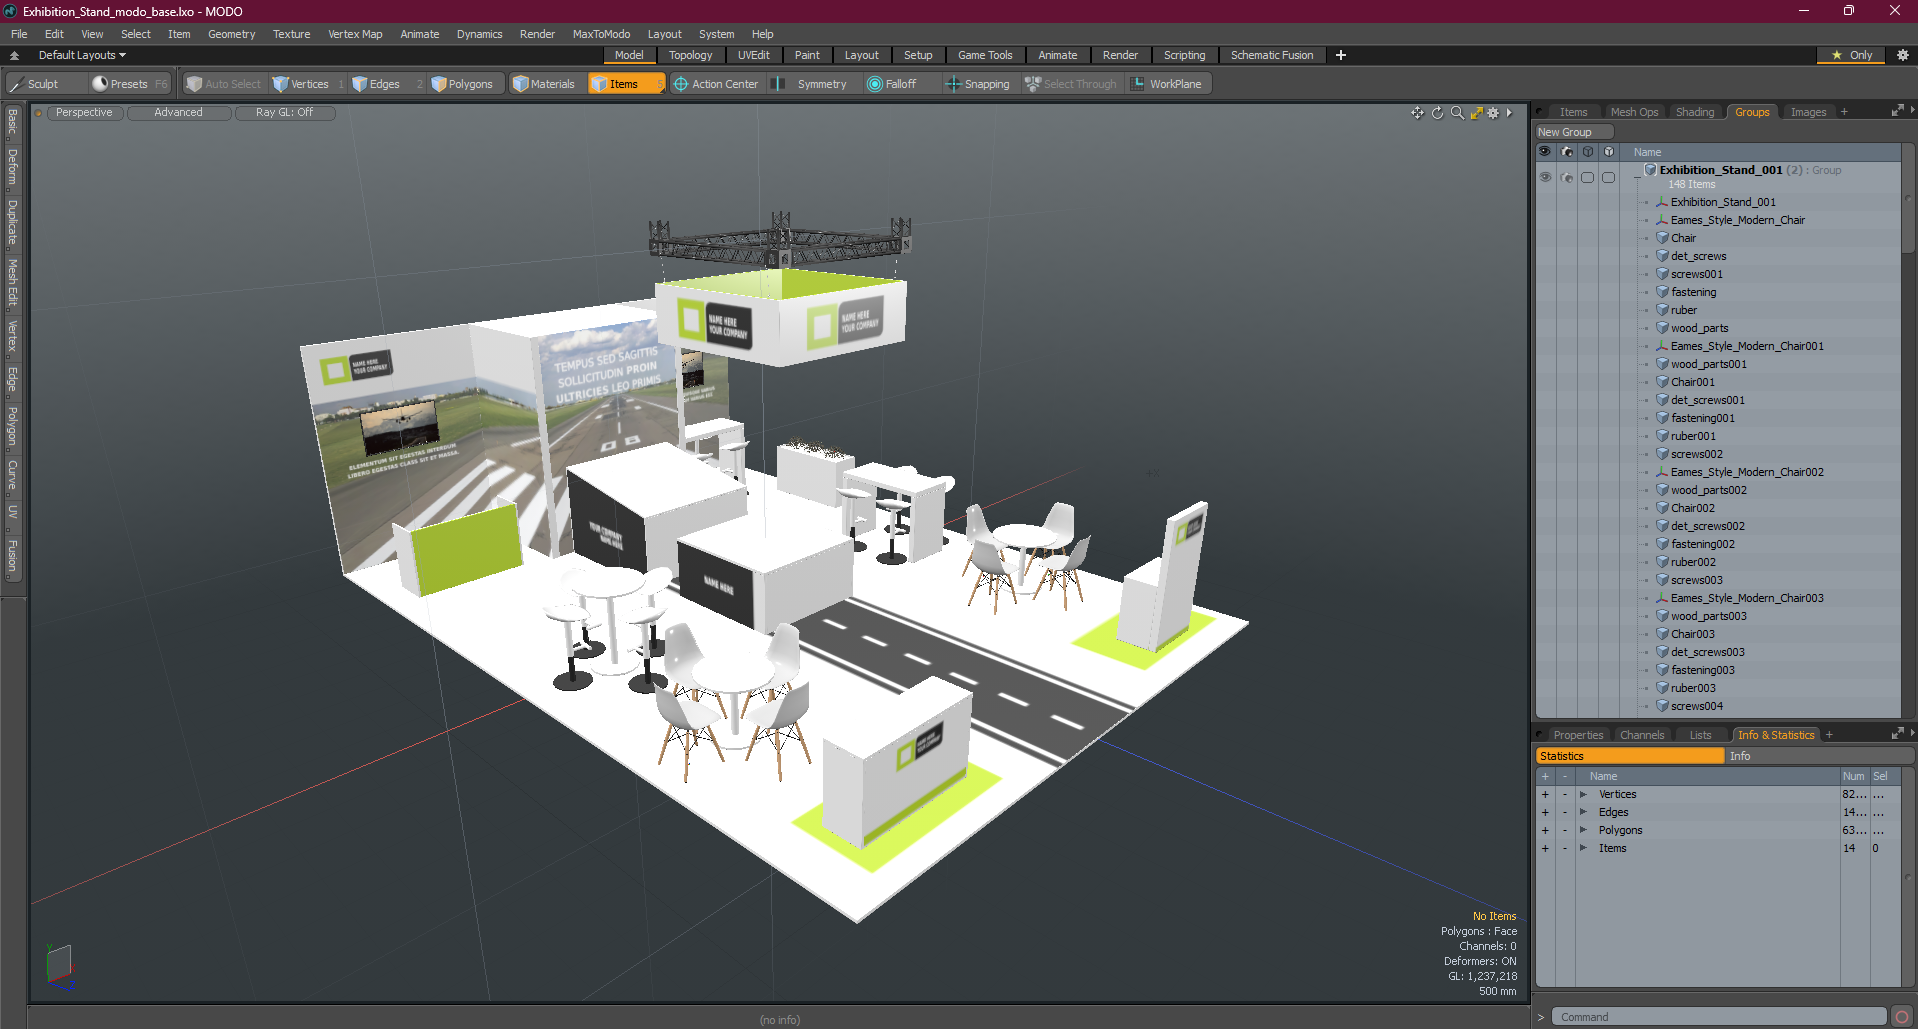Expand the Groups panel to full size
Screen dimensions: 1918x1029
[1897, 111]
